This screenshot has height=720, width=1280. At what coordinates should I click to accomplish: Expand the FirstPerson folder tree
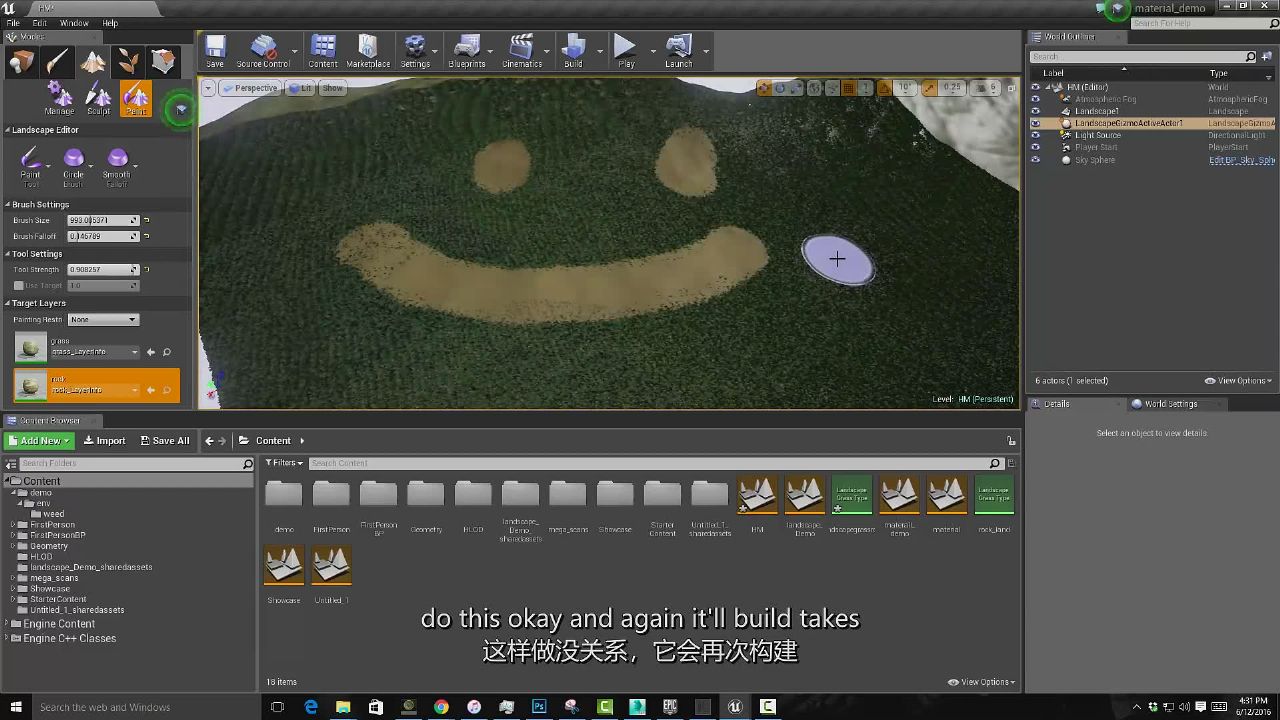(x=14, y=525)
